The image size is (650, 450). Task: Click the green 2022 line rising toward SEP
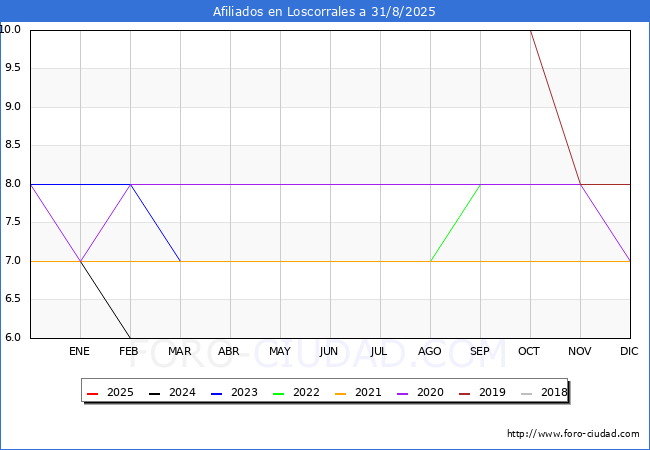456,223
